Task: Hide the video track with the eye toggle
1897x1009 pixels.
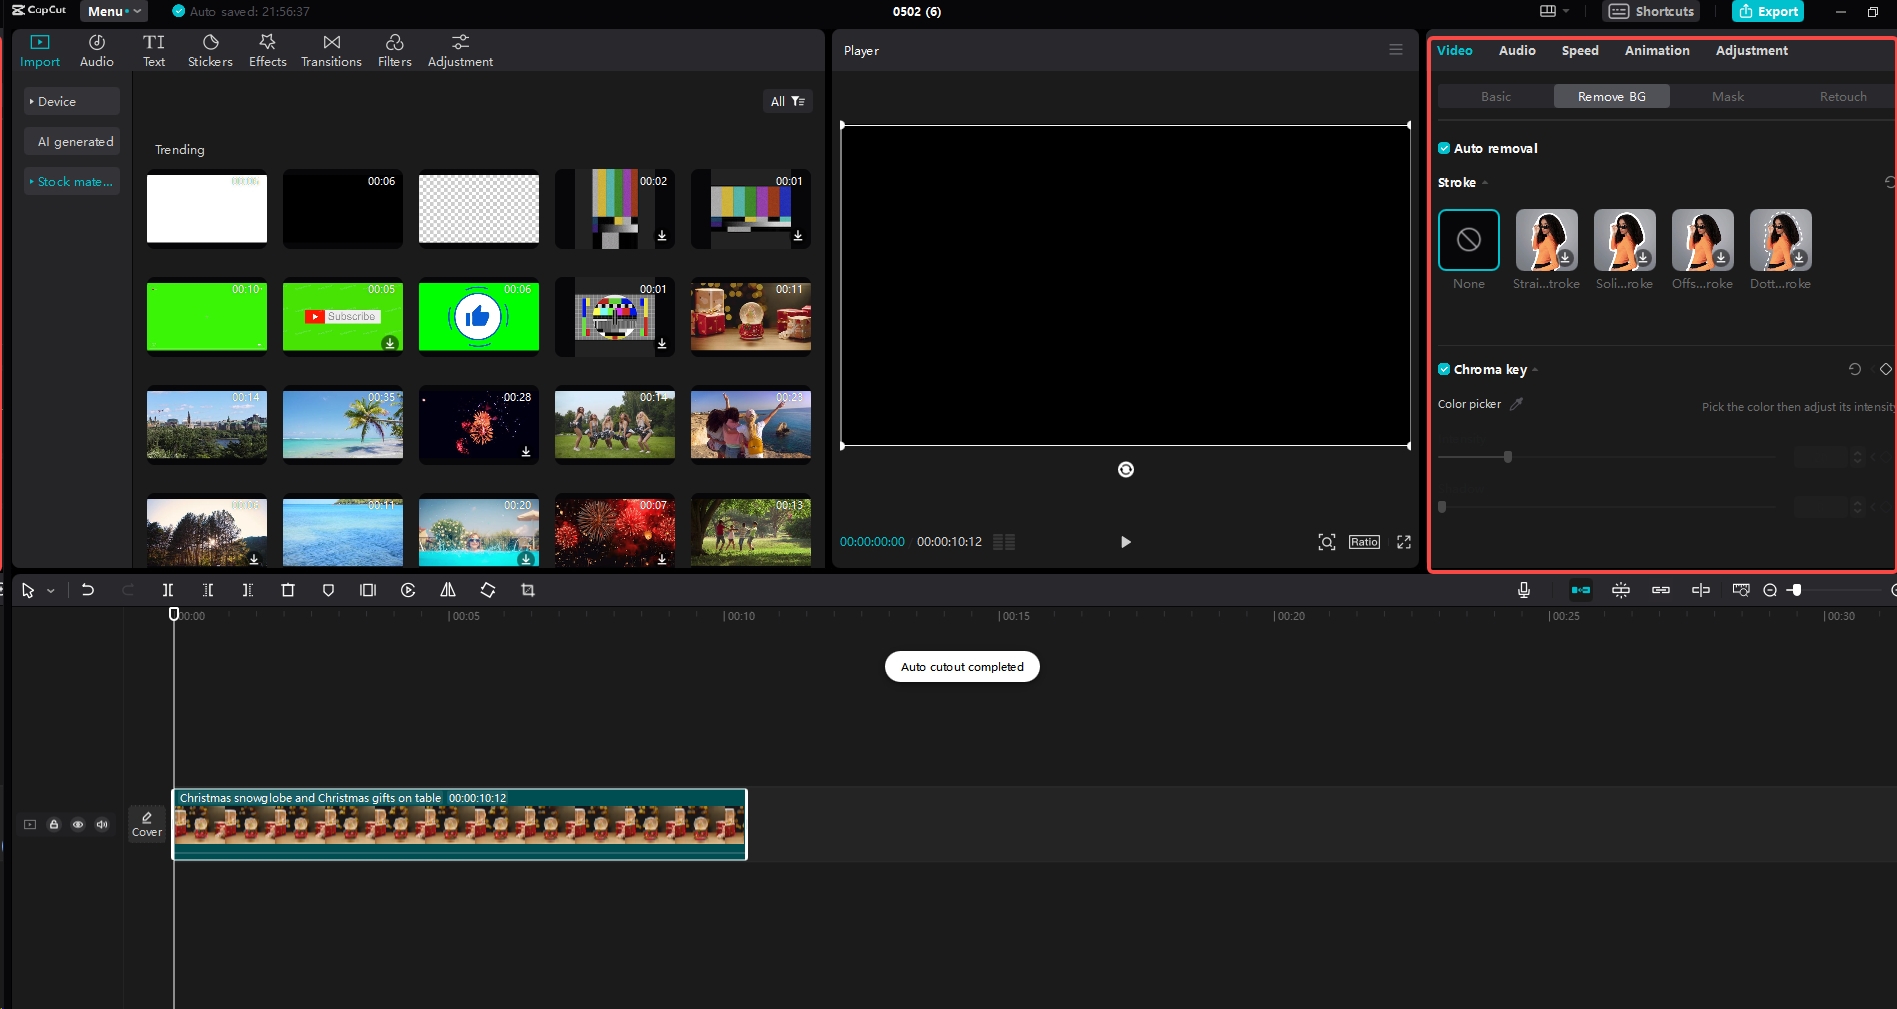Action: click(78, 824)
